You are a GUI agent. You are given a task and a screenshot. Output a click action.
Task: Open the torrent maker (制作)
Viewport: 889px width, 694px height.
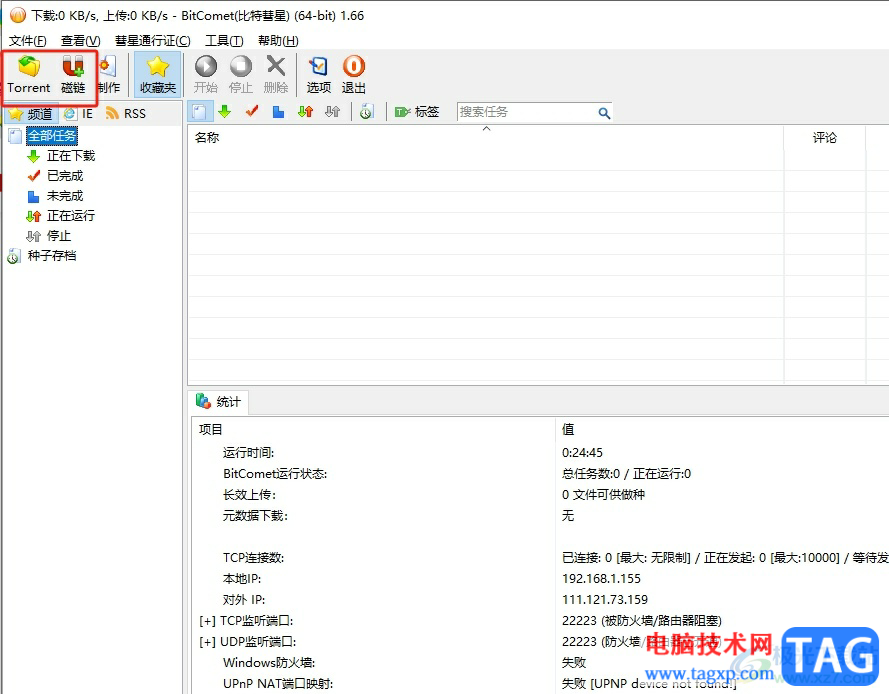[109, 75]
